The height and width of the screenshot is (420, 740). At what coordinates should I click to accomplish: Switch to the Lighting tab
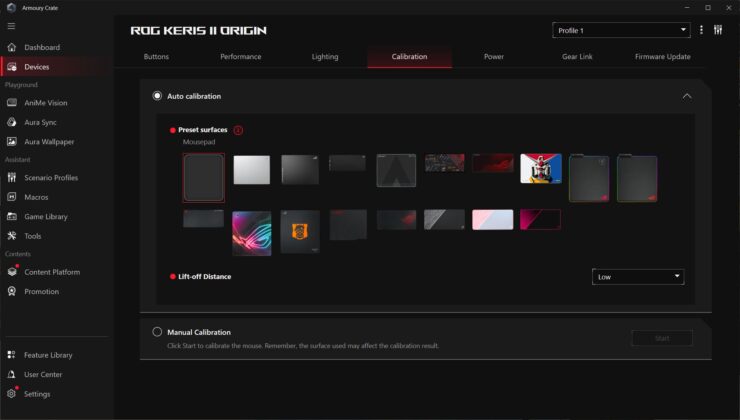tap(325, 57)
